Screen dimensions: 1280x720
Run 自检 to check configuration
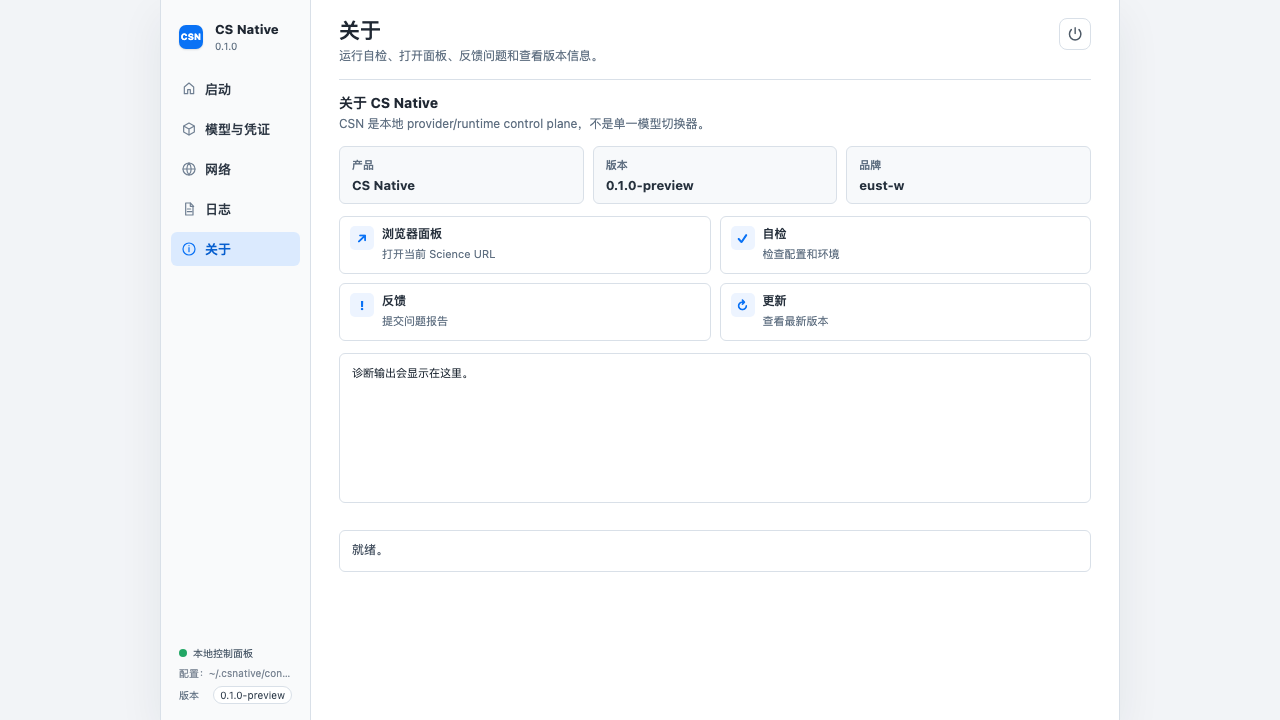905,245
